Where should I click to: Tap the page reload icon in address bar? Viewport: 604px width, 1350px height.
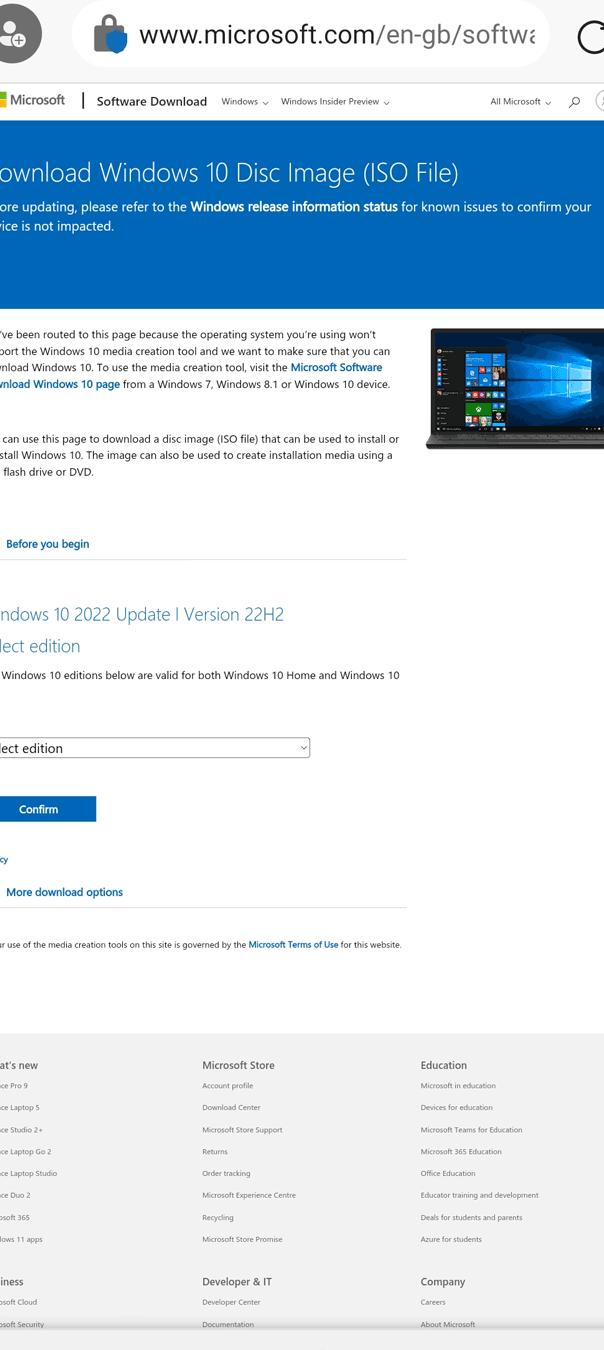tap(592, 37)
